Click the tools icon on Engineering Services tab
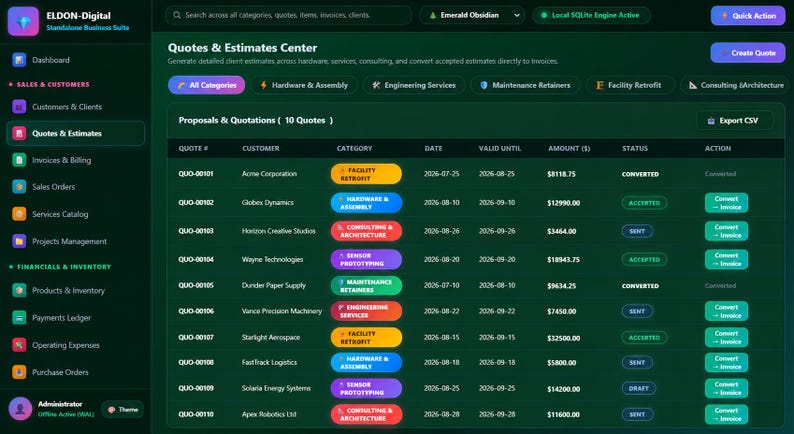The width and height of the screenshot is (794, 434). point(376,85)
